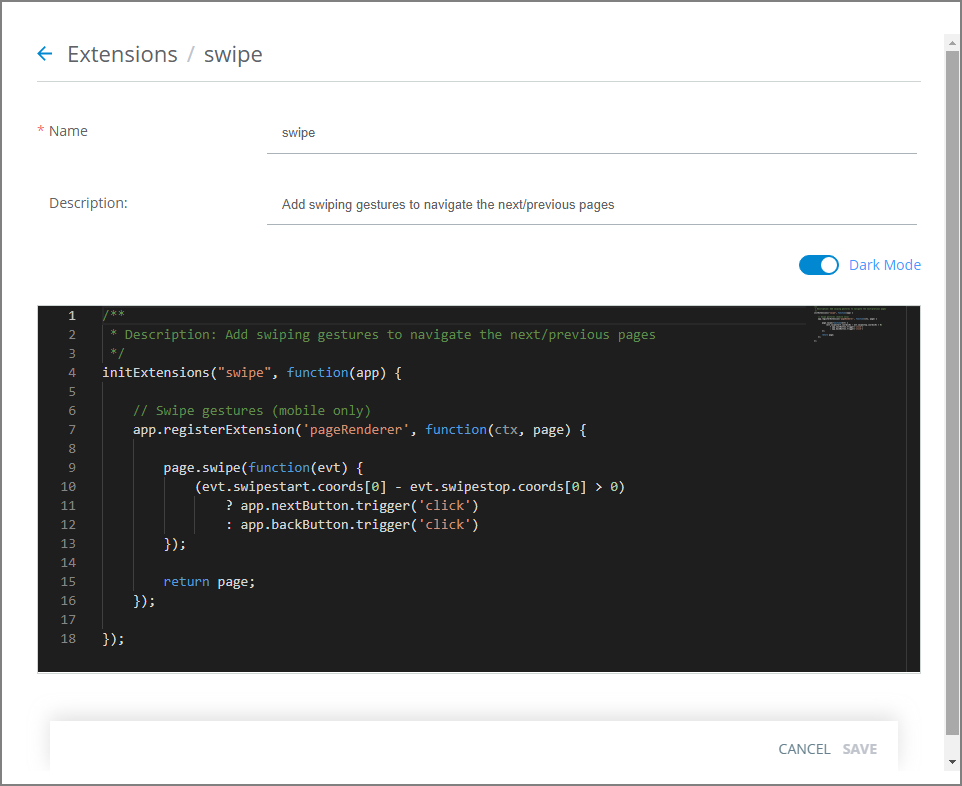Click app.registerExtension on line 7

tap(214, 430)
